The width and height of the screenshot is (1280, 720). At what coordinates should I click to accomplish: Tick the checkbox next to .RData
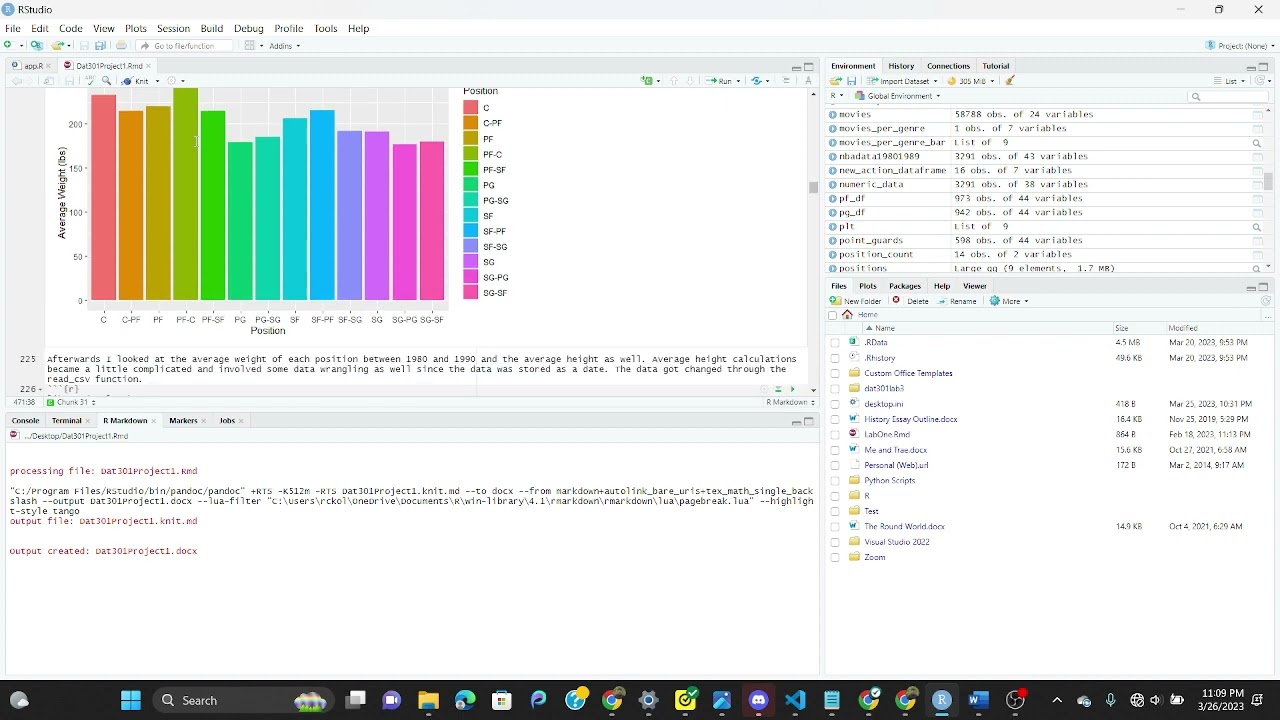[835, 343]
